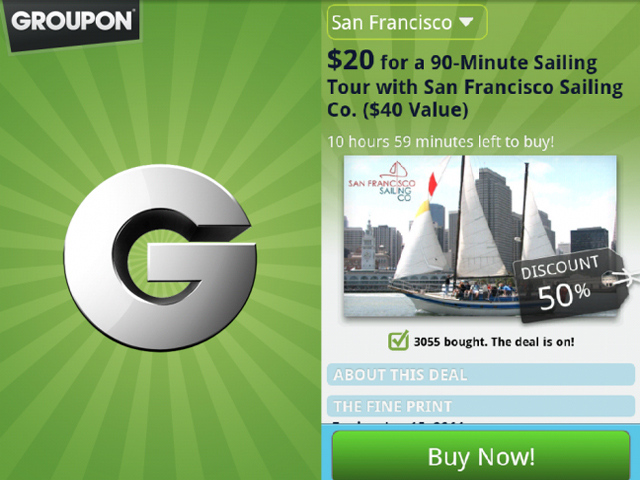640x480 pixels.
Task: Select the $20 price text
Action: pos(350,60)
